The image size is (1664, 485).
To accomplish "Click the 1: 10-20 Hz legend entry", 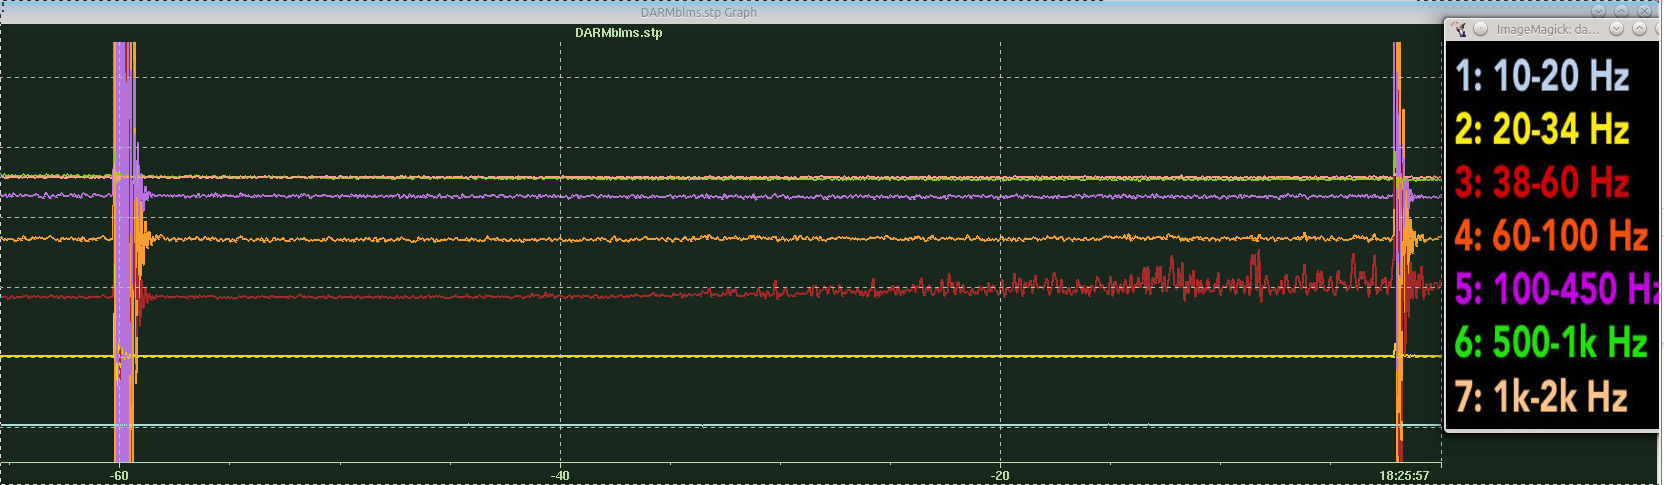I will tap(1542, 76).
